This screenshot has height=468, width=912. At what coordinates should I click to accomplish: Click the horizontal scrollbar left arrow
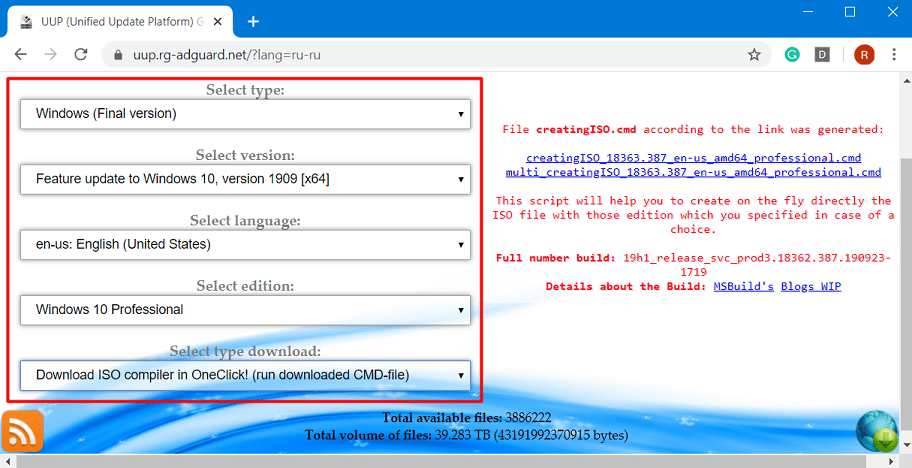tap(6, 462)
